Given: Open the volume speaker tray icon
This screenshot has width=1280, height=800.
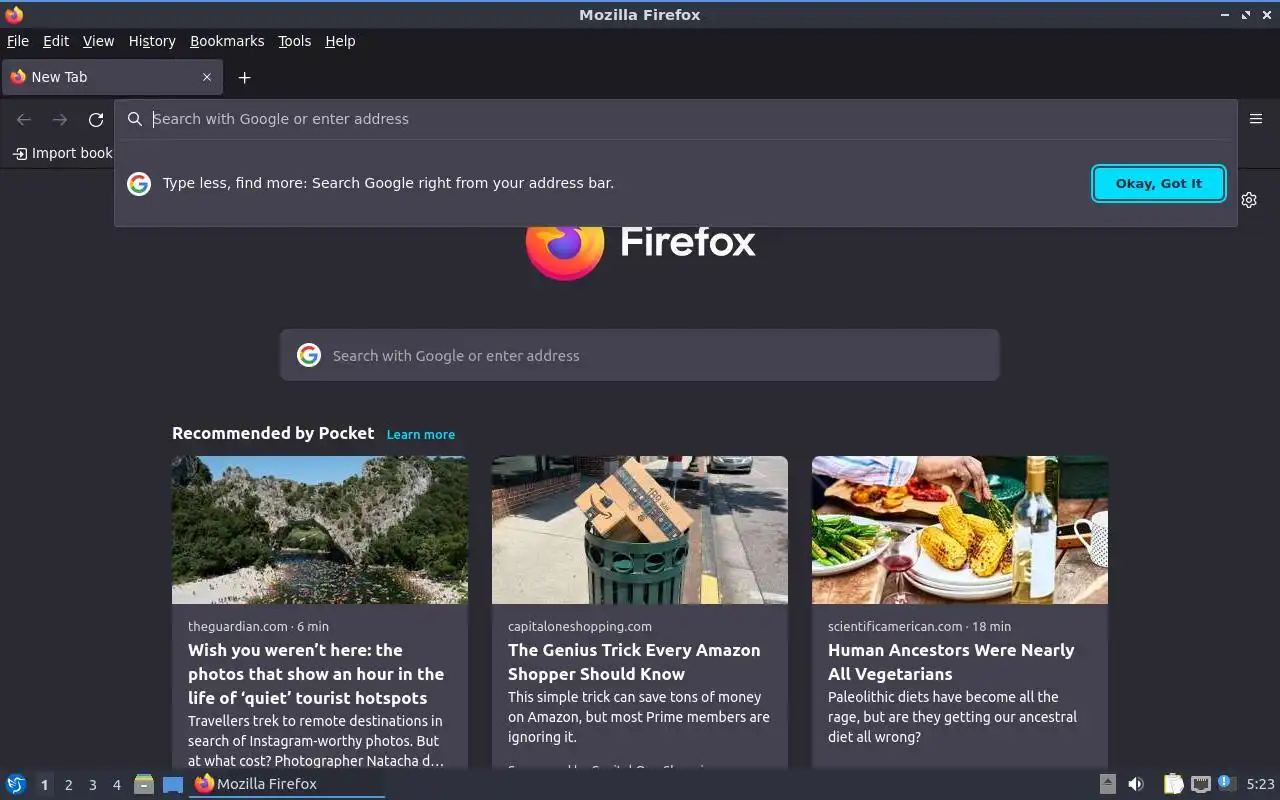Looking at the screenshot, I should pyautogui.click(x=1136, y=784).
